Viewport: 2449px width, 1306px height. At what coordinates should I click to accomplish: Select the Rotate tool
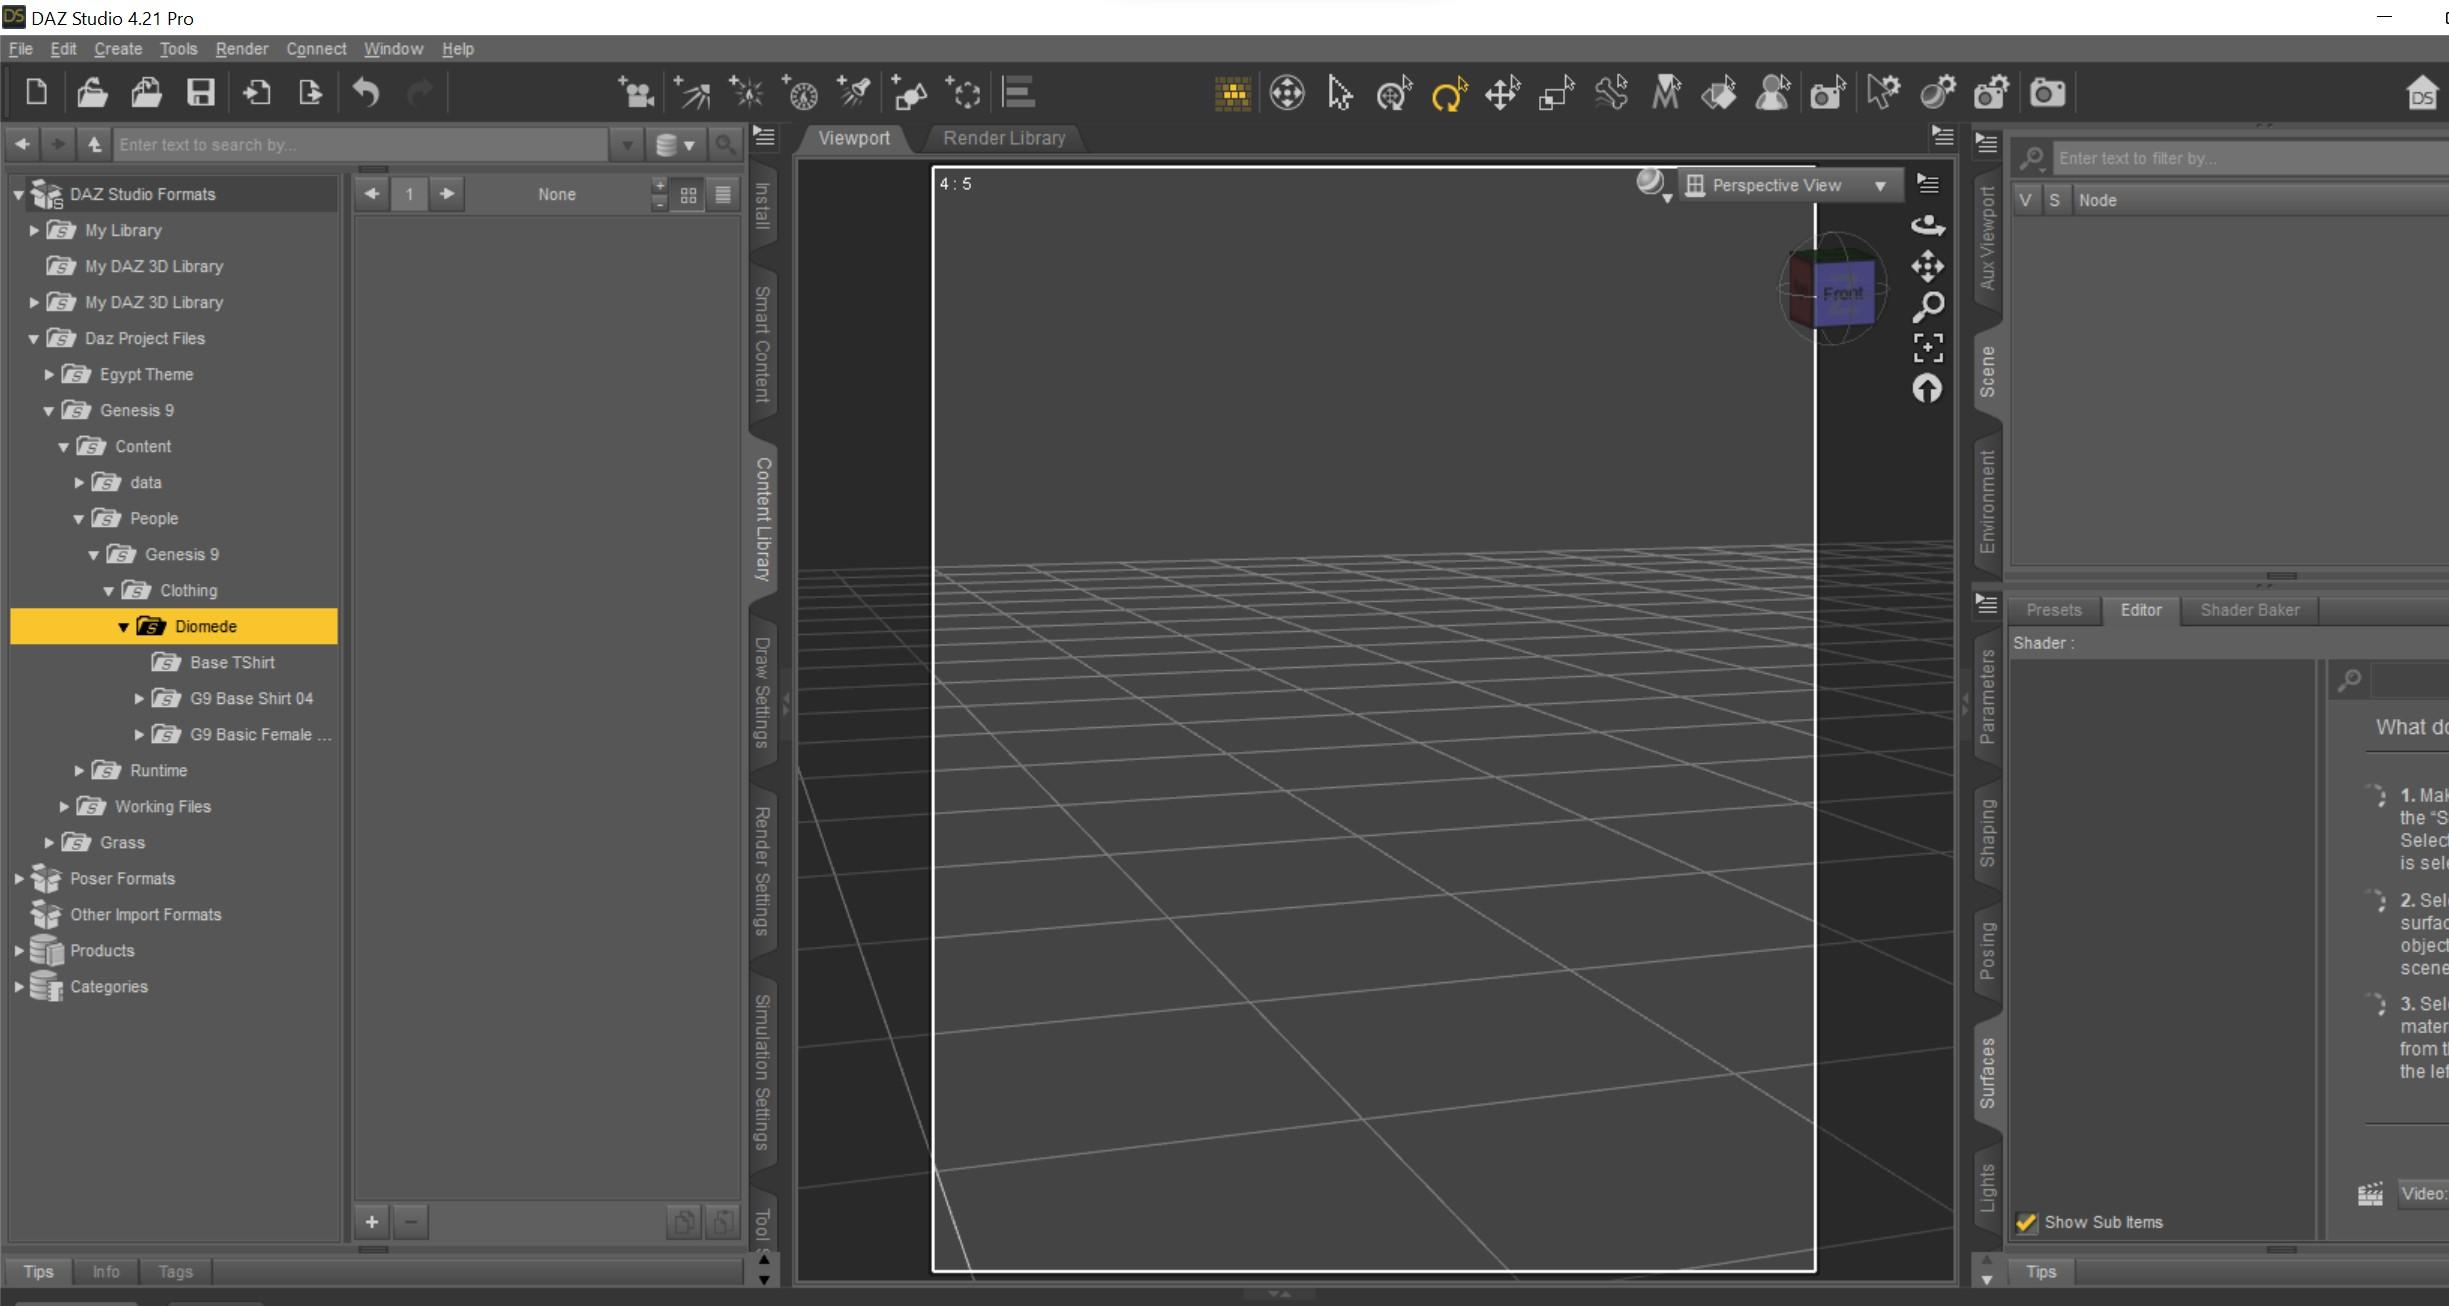click(1448, 94)
